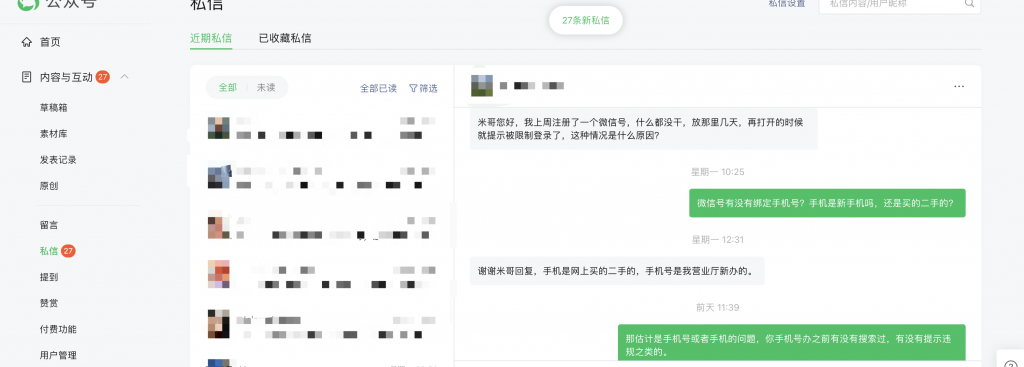
Task: Open the 原创 sidebar item
Action: tap(49, 186)
